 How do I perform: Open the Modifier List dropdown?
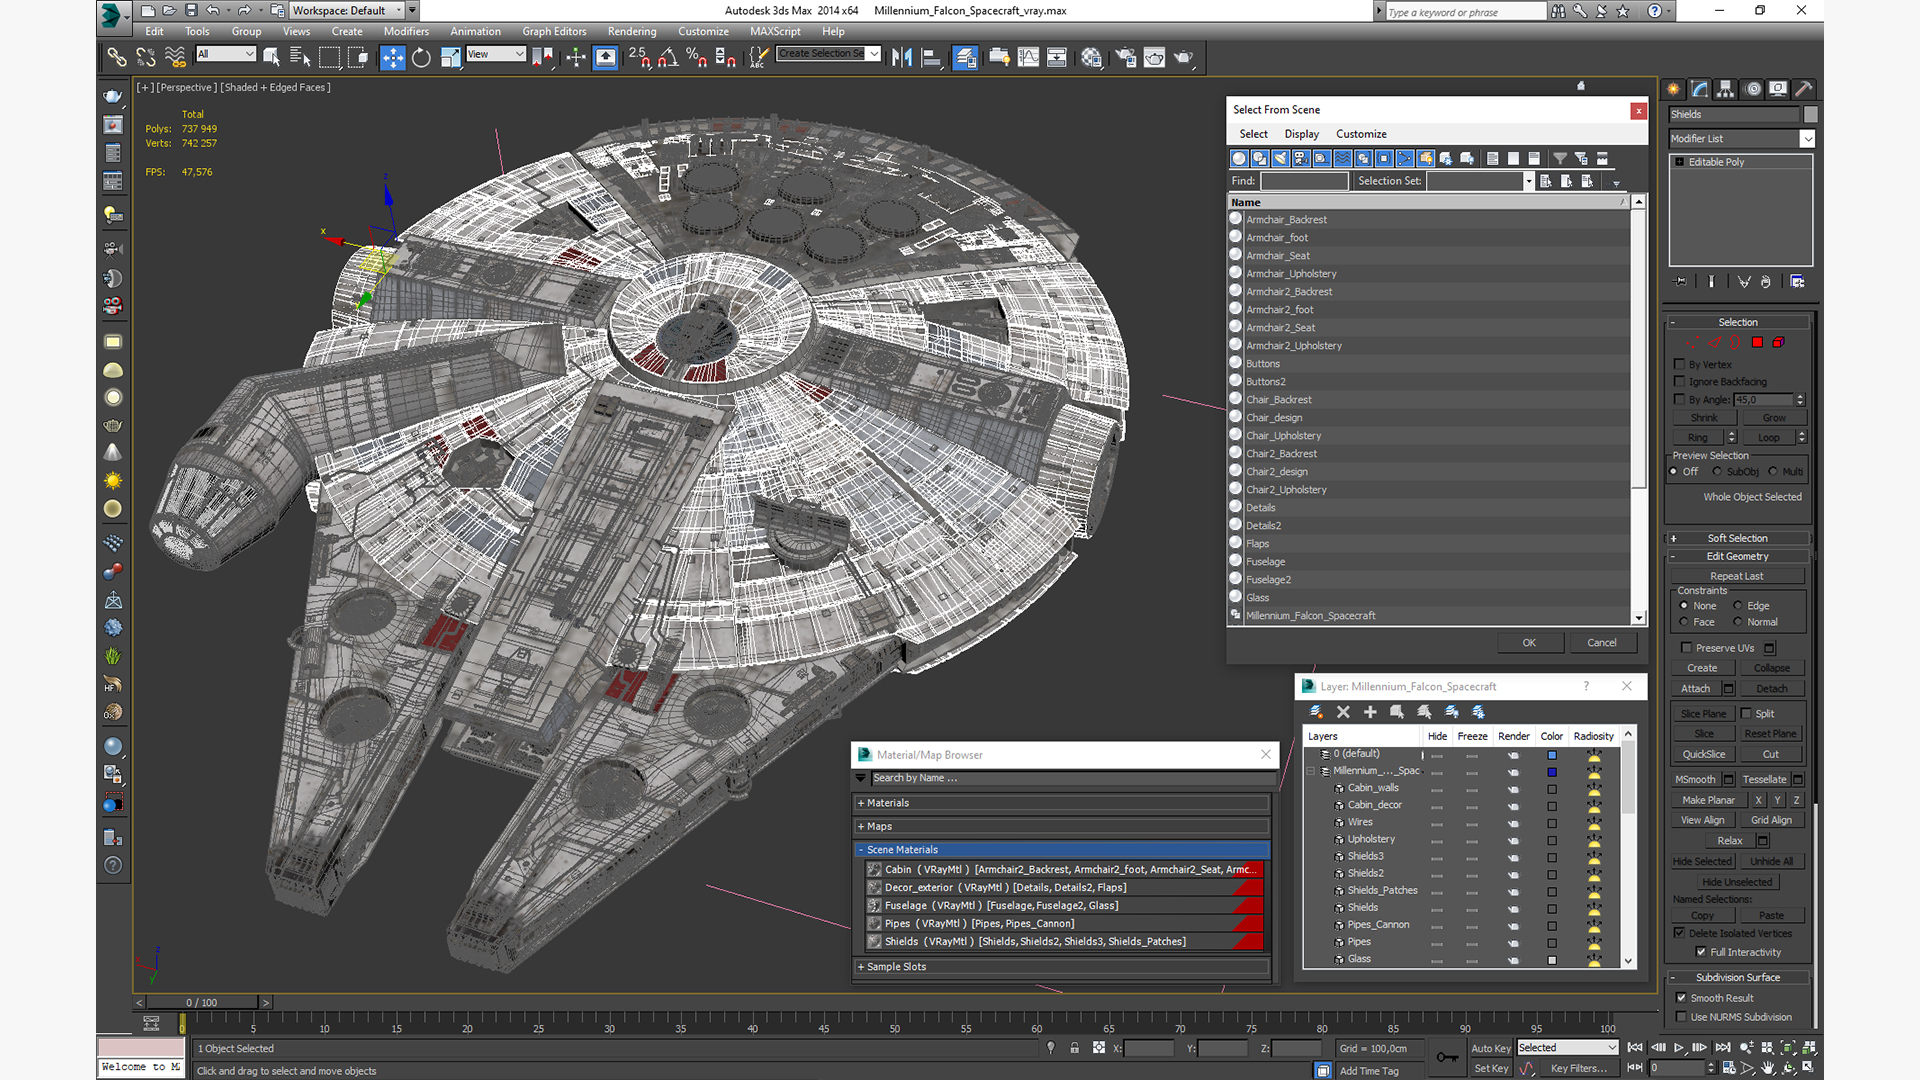pos(1742,139)
